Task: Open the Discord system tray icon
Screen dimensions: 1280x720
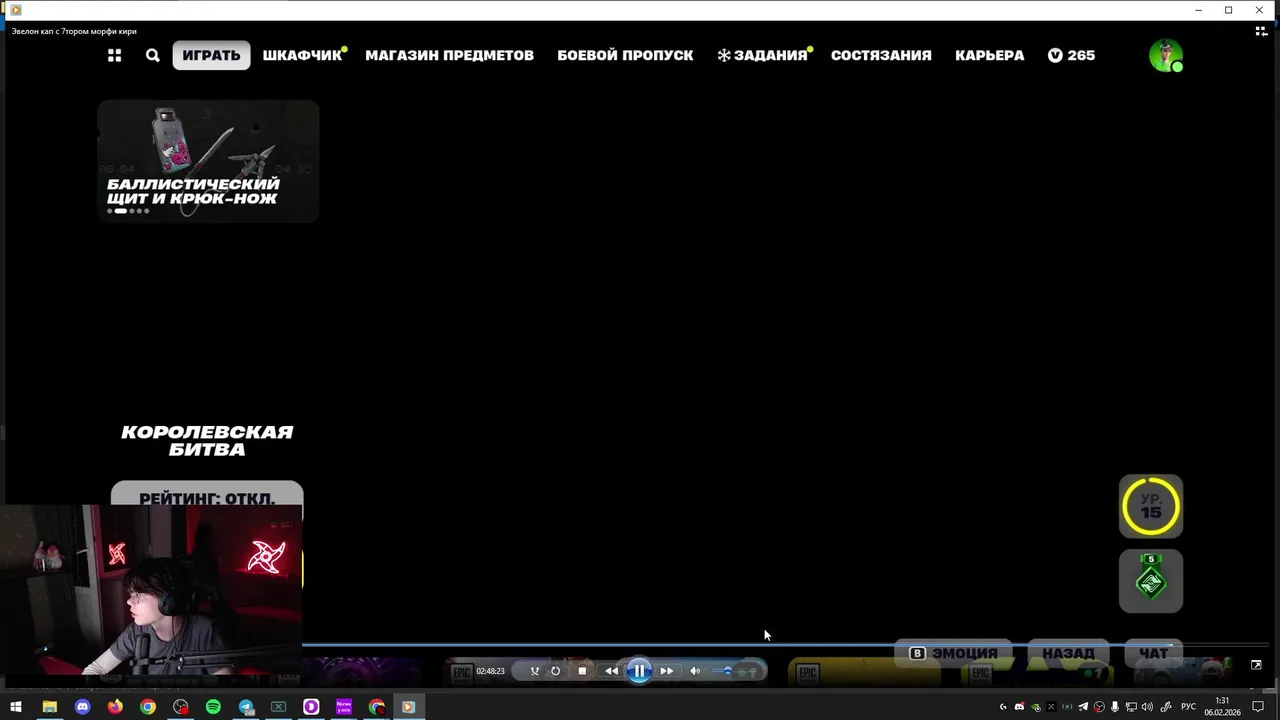Action: click(x=1019, y=707)
